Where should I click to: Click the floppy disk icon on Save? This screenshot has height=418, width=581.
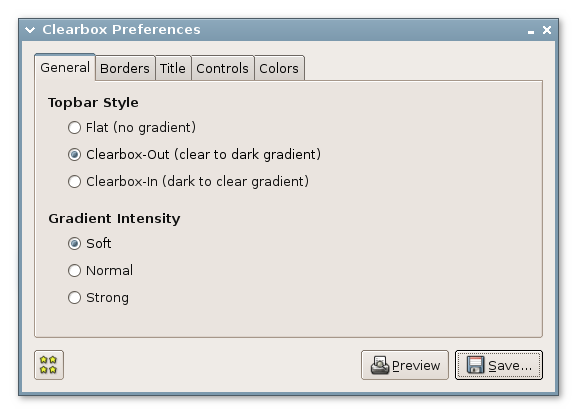pos(475,365)
